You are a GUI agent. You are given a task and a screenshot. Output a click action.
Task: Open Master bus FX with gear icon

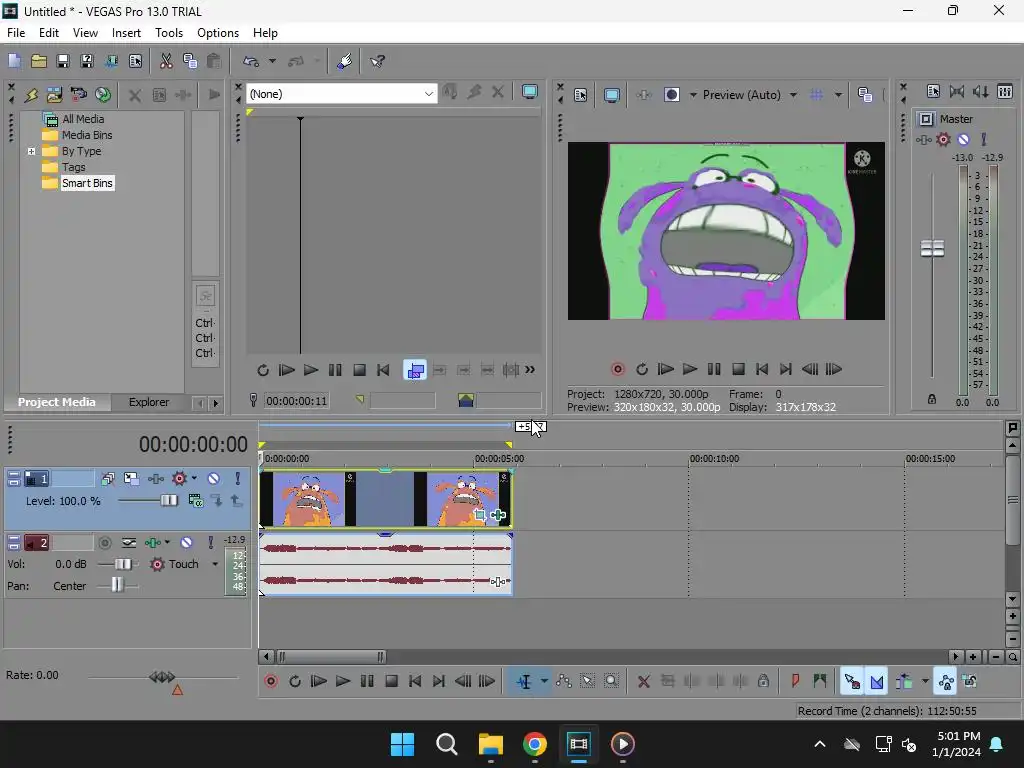pyautogui.click(x=943, y=139)
